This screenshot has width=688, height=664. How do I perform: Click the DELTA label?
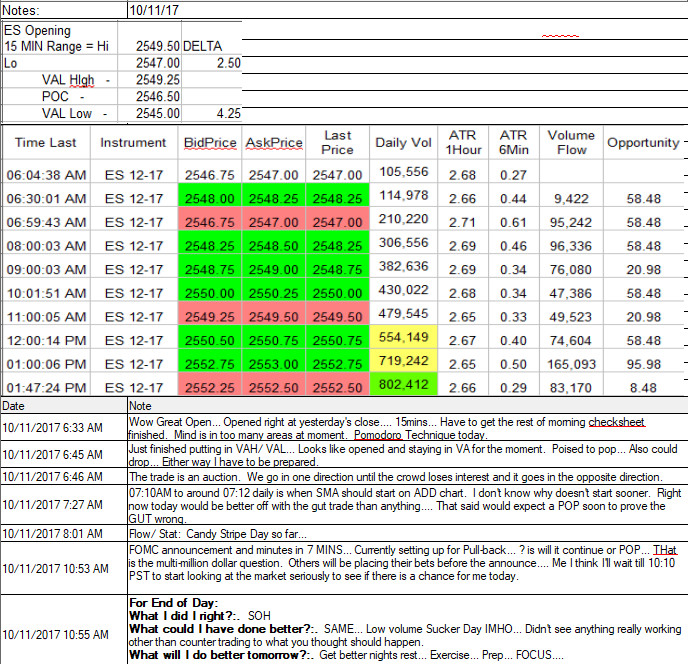click(x=202, y=46)
